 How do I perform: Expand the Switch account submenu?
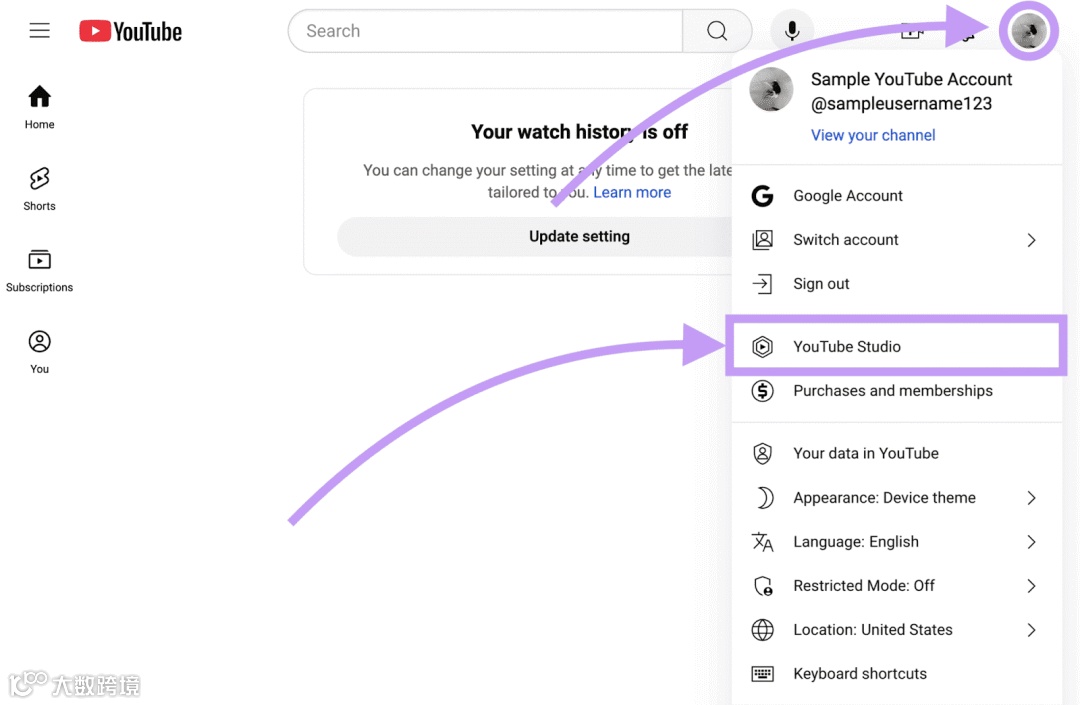896,240
